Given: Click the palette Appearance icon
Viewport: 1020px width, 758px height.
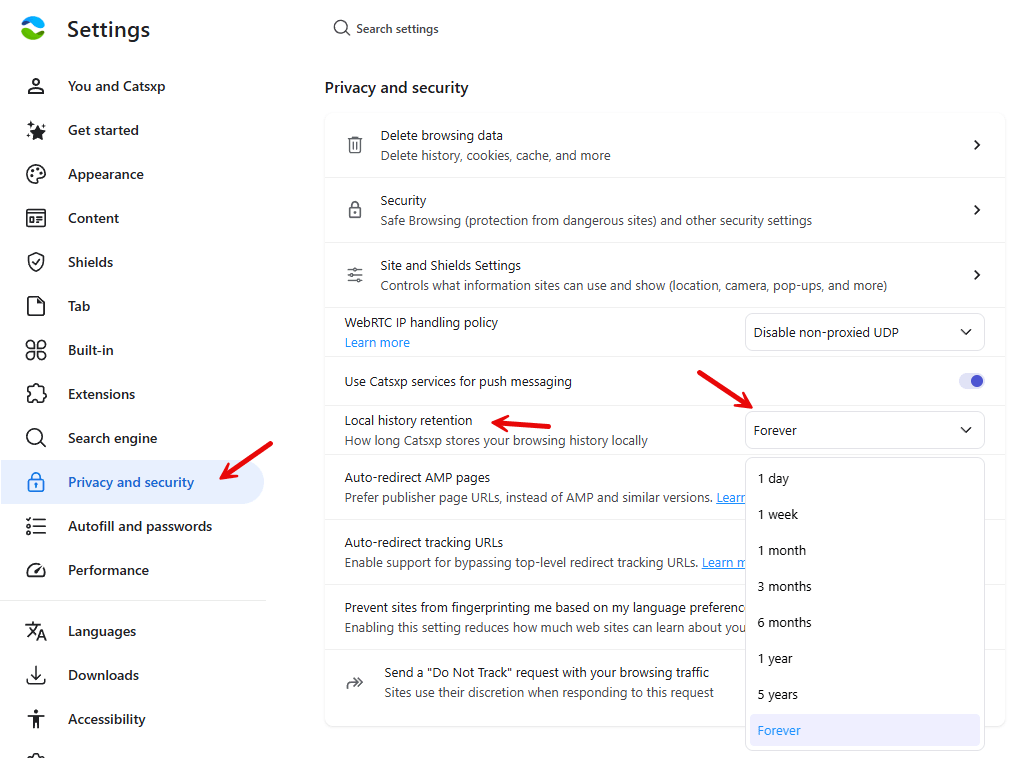Looking at the screenshot, I should point(36,174).
